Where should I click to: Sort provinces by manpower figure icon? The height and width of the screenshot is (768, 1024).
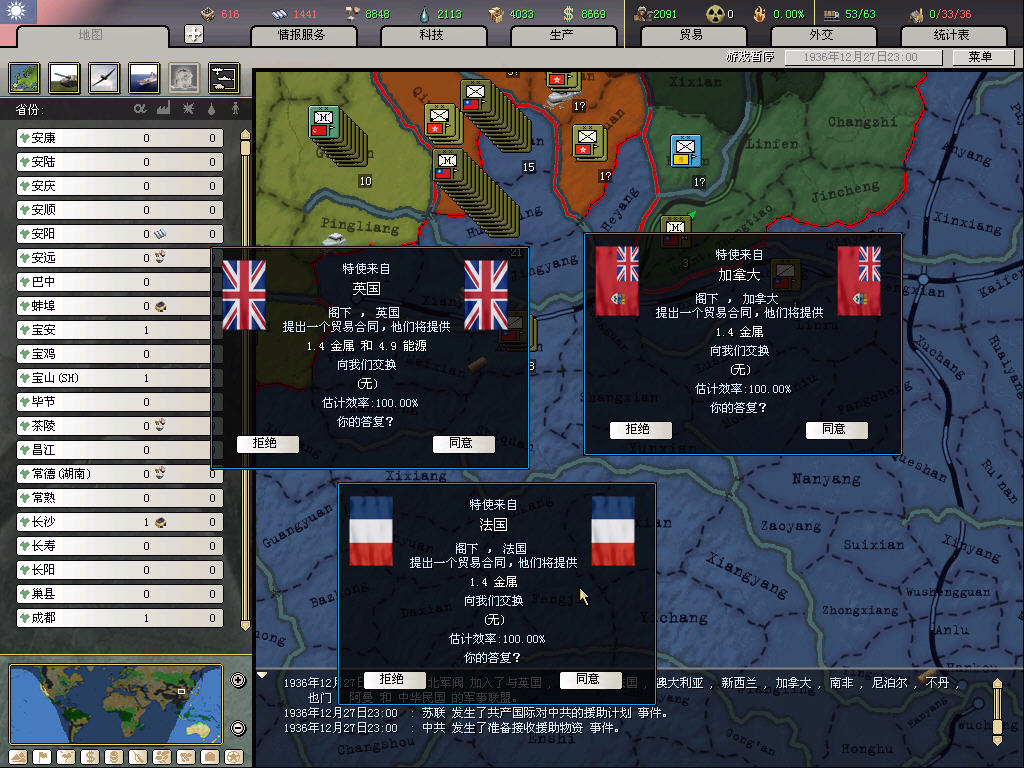click(235, 108)
